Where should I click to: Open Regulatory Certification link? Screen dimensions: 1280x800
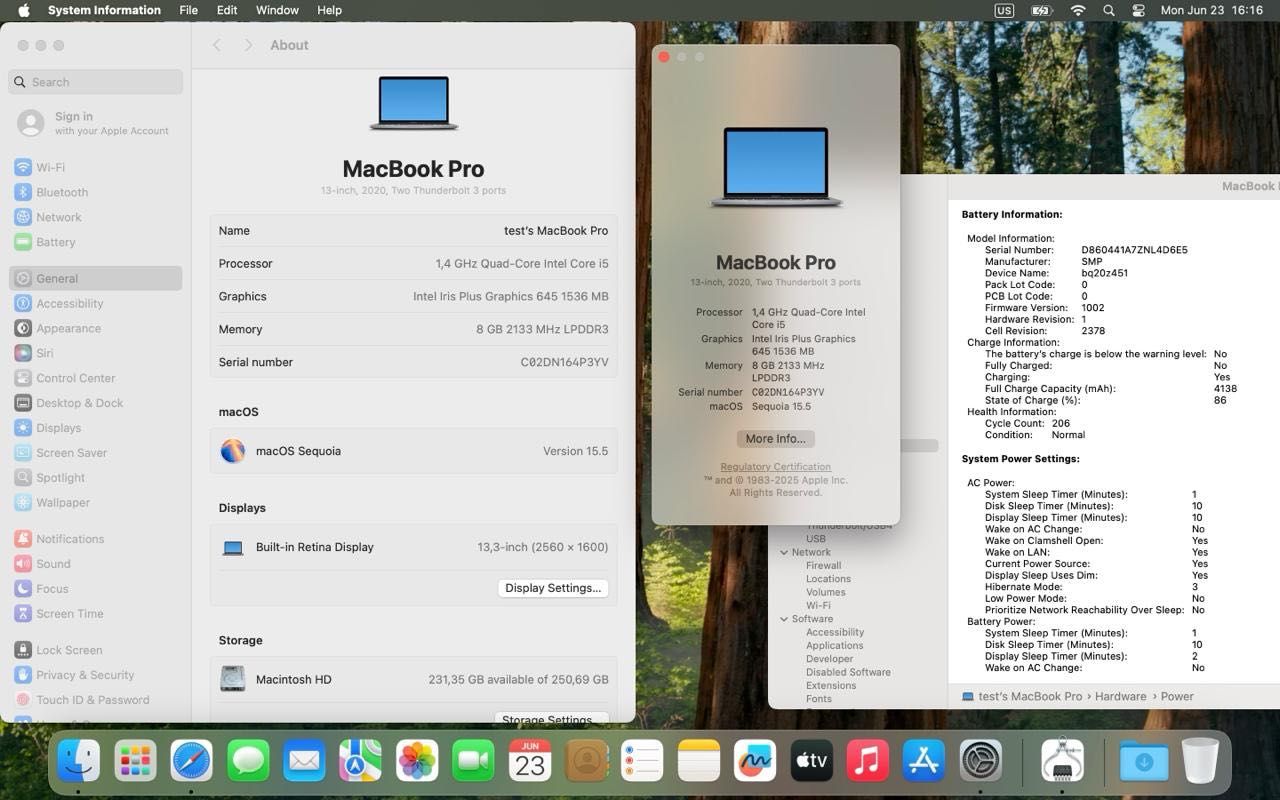[x=775, y=467]
